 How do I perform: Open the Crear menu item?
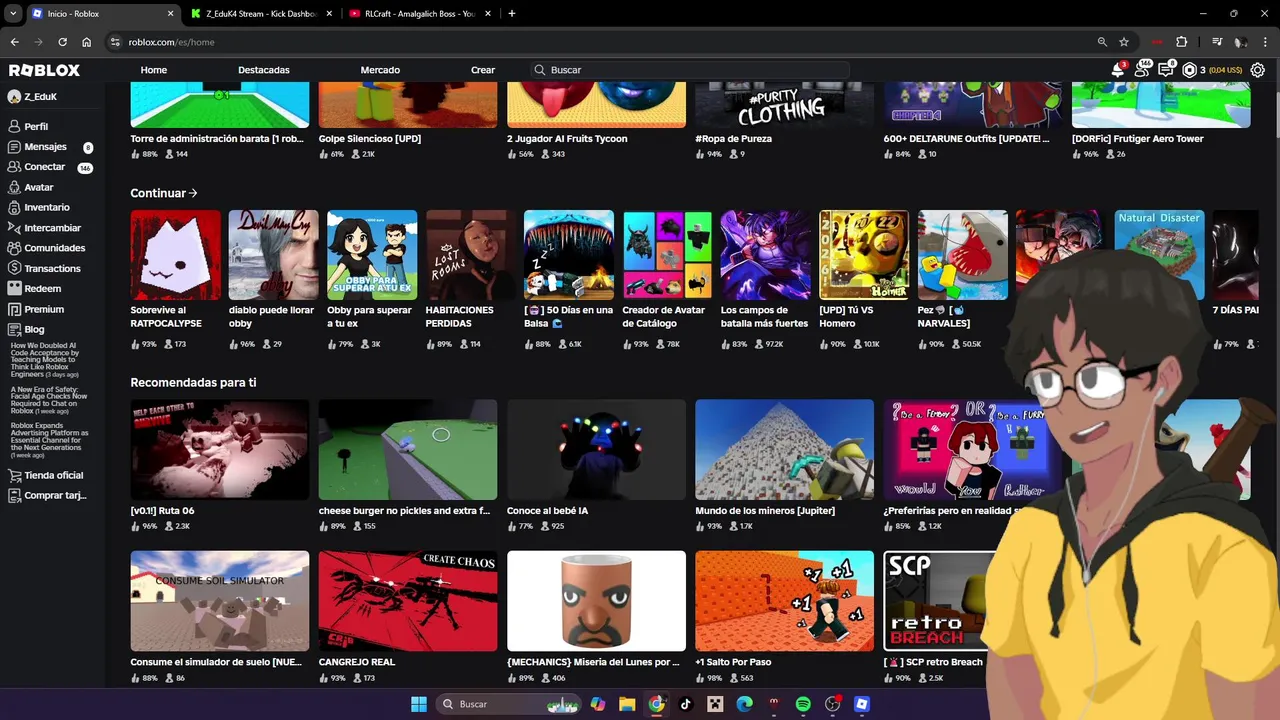pyautogui.click(x=483, y=70)
